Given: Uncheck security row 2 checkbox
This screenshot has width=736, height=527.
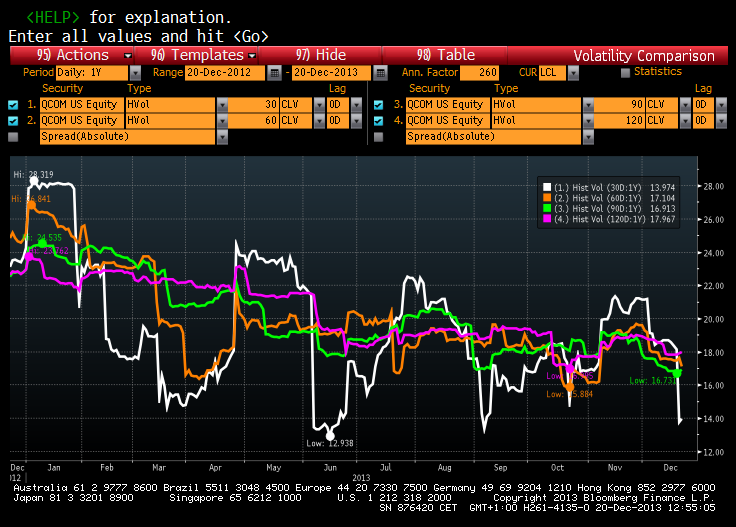Looking at the screenshot, I should [13, 121].
